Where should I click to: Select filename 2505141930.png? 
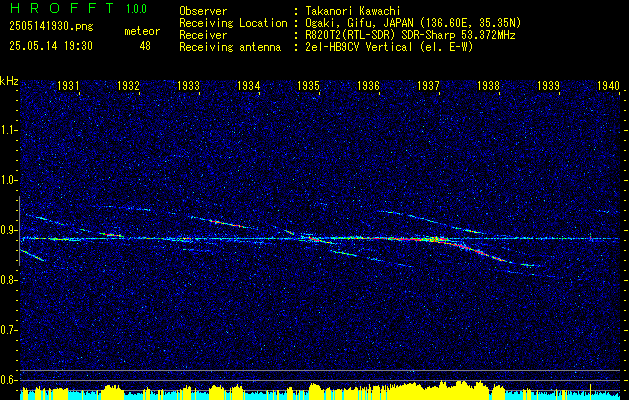point(51,26)
